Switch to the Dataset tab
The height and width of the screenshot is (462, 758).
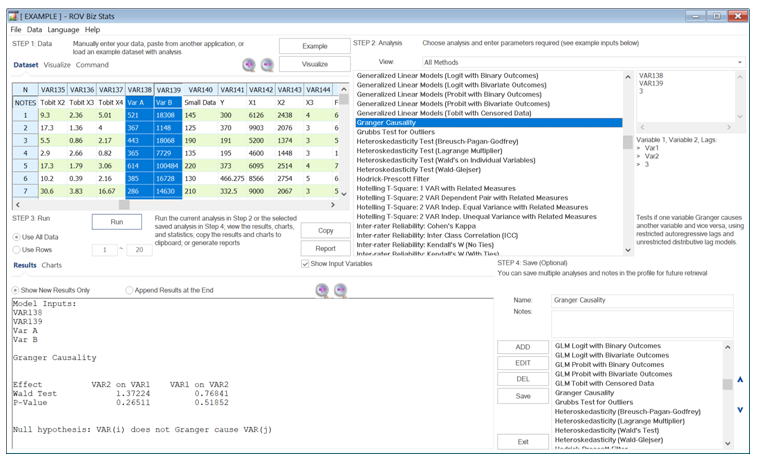point(26,65)
